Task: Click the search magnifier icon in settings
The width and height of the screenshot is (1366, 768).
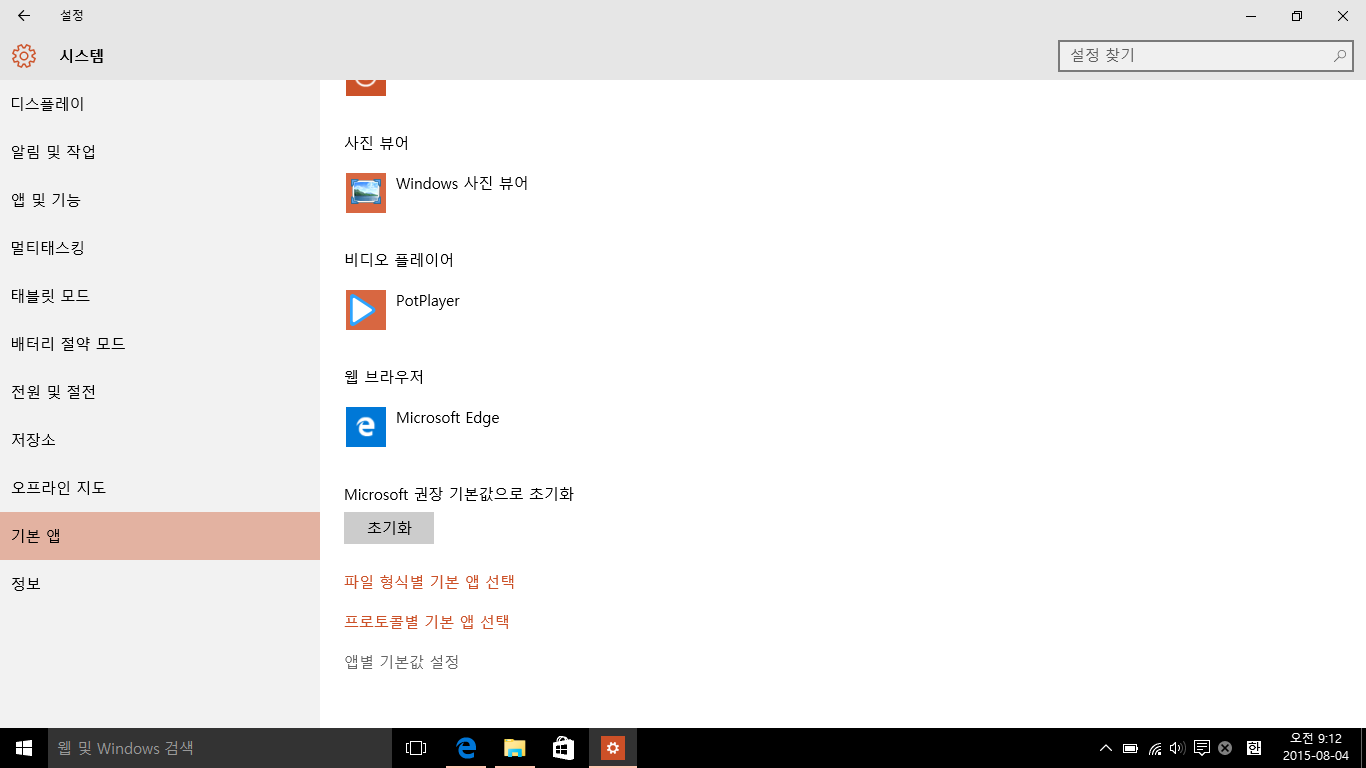Action: 1339,56
